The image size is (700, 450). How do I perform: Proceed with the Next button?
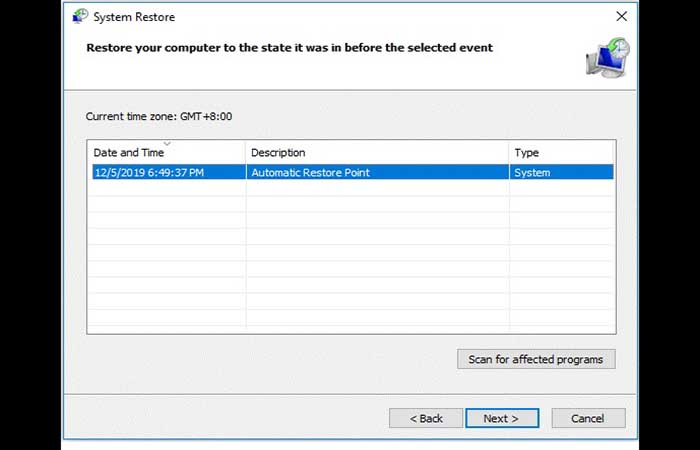pyautogui.click(x=502, y=418)
